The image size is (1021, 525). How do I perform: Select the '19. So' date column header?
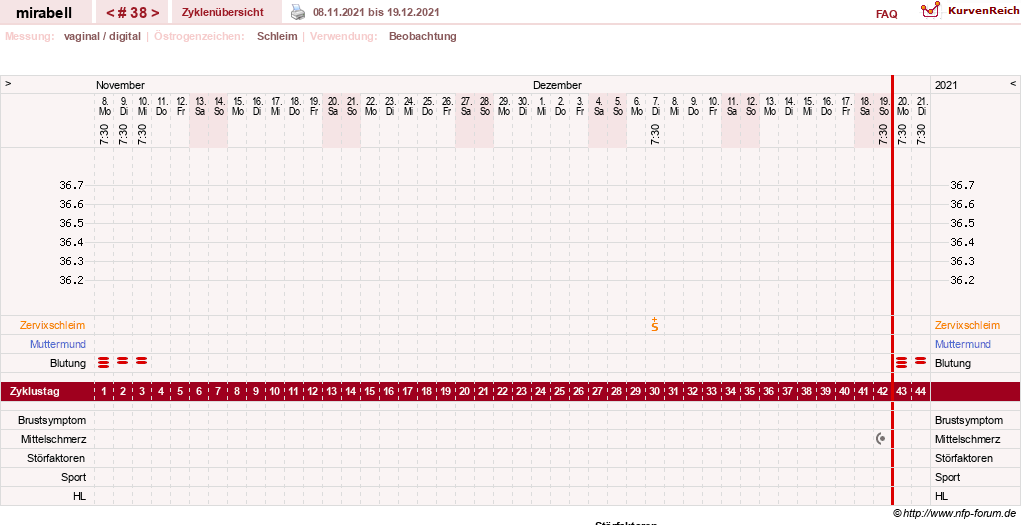[x=884, y=106]
